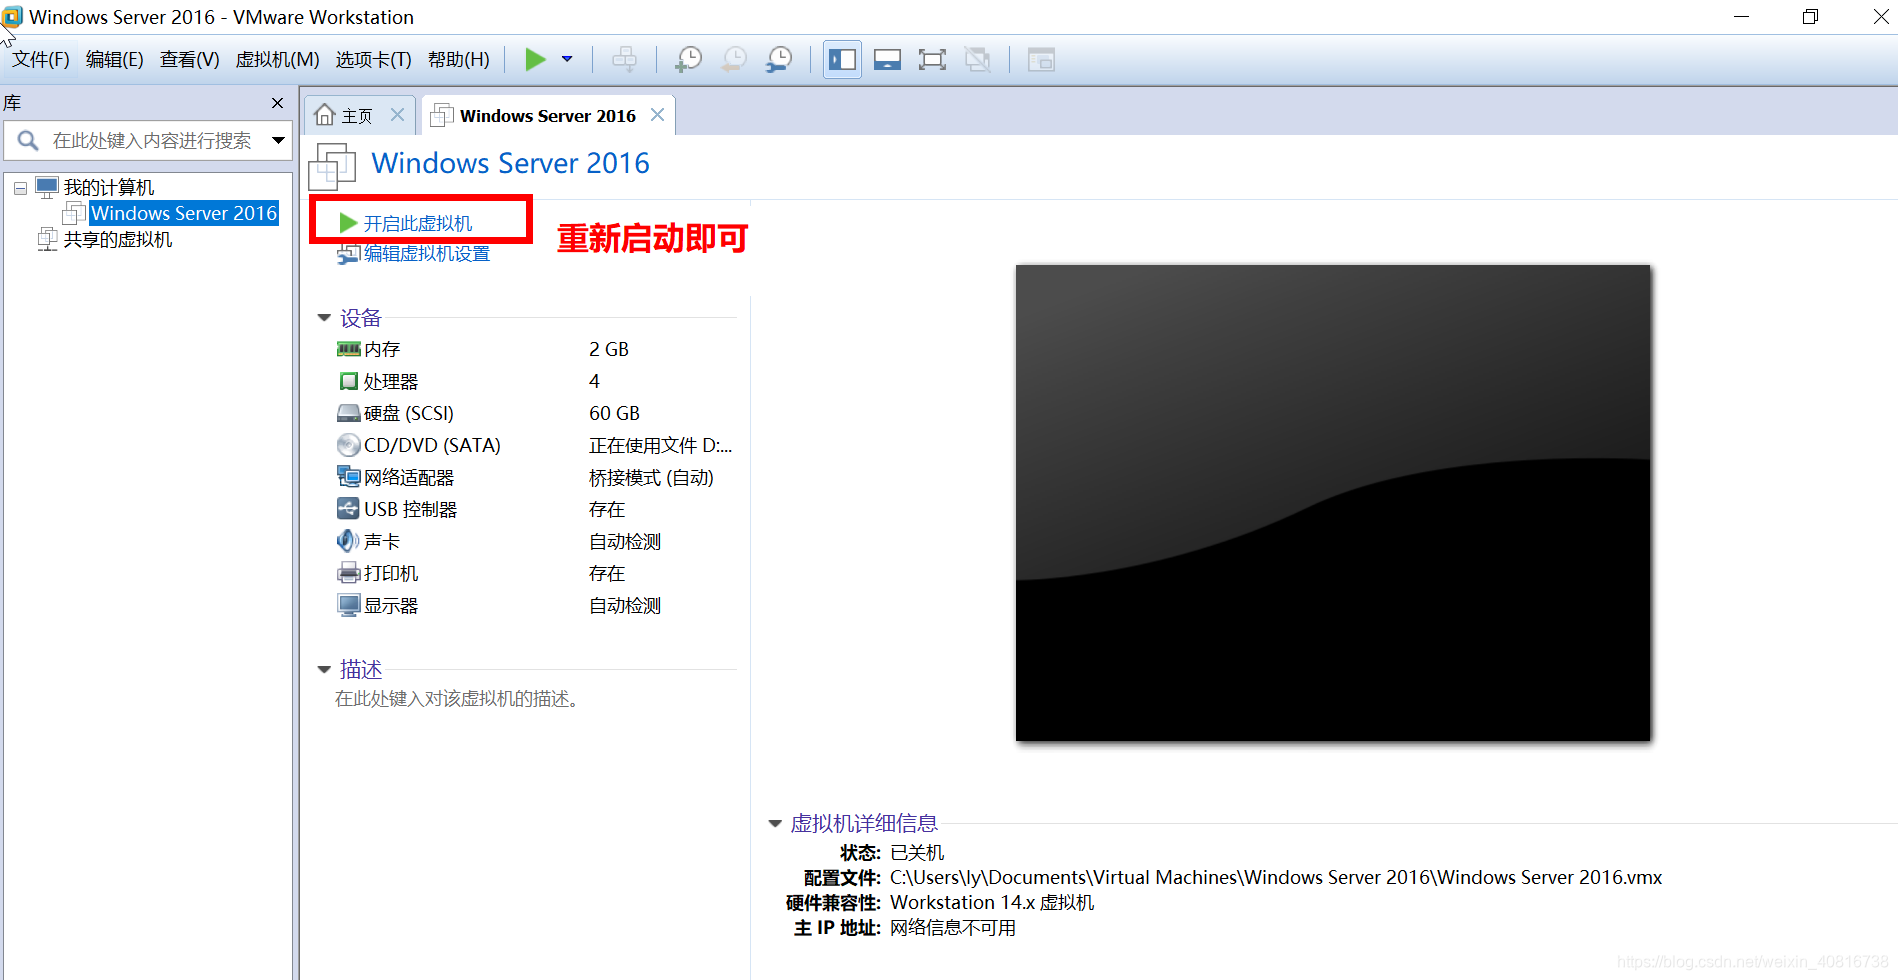Click the 桥接模式 (自动) value
Viewport: 1898px width, 980px height.
[x=651, y=478]
